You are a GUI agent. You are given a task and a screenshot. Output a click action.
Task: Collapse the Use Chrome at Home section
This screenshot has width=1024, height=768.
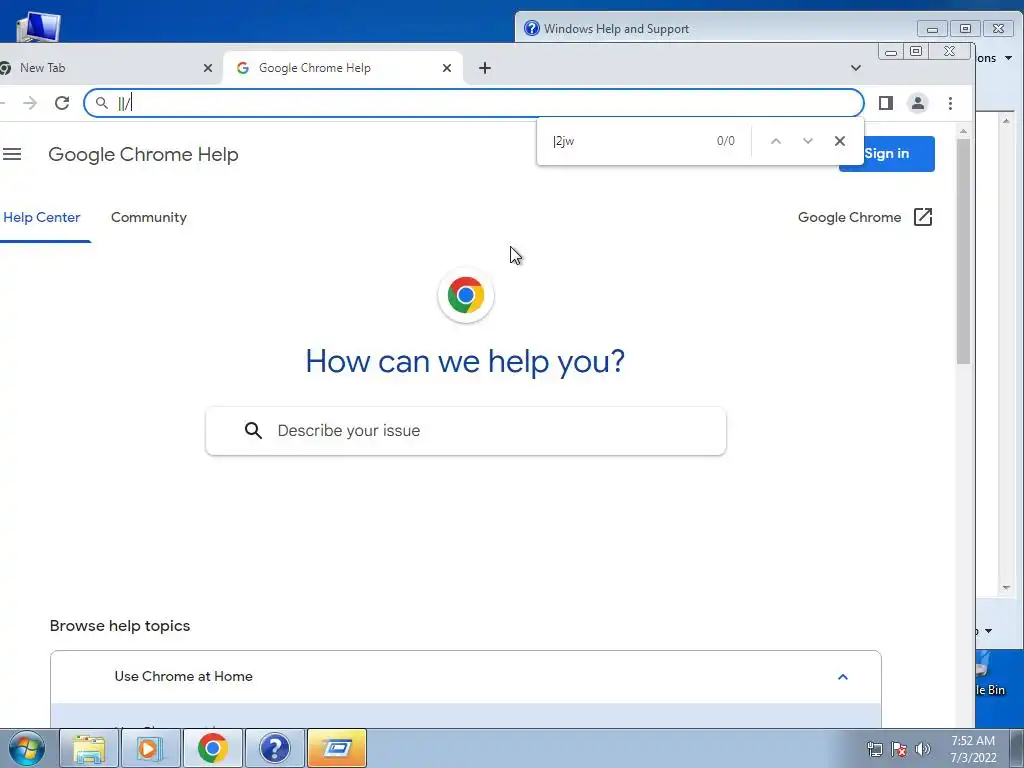[x=842, y=677]
